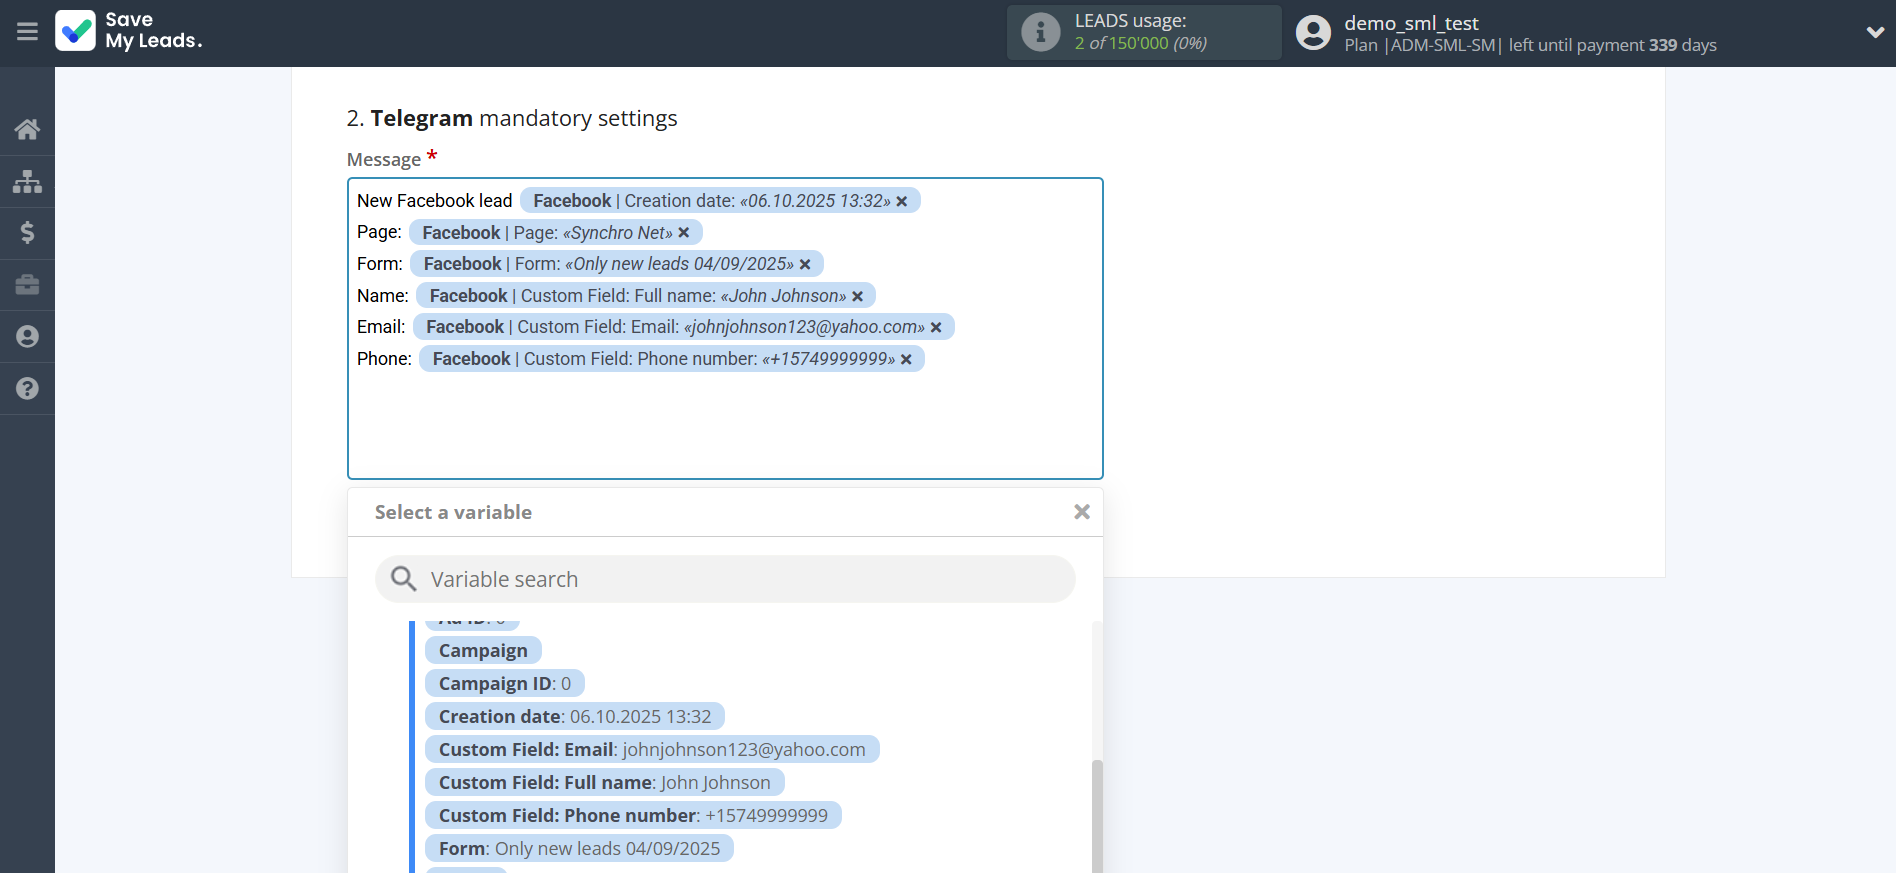Insert Custom Field Full name variable
The height and width of the screenshot is (873, 1896).
pos(604,783)
